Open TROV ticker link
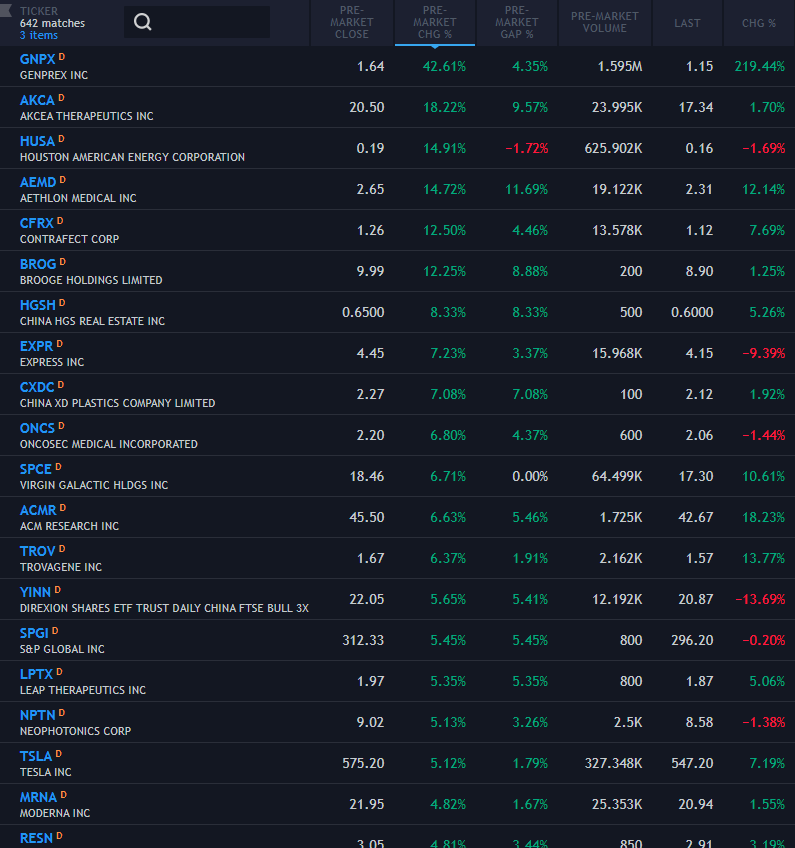The height and width of the screenshot is (848, 795). pos(38,552)
